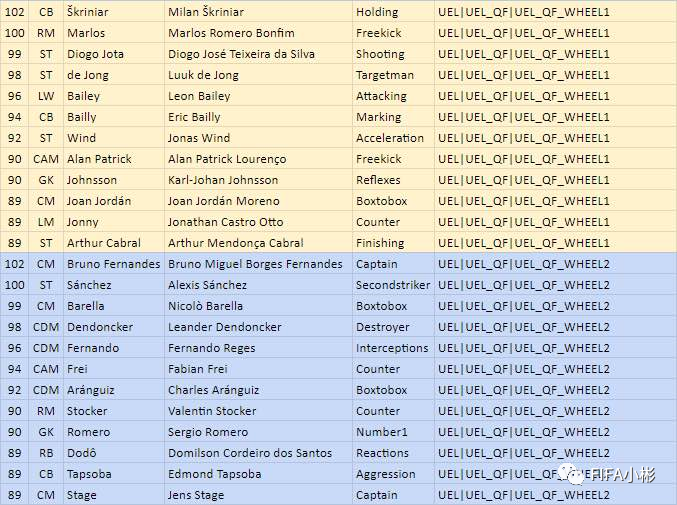Click the LW position cell for Bailey
The height and width of the screenshot is (505, 677).
click(x=46, y=96)
